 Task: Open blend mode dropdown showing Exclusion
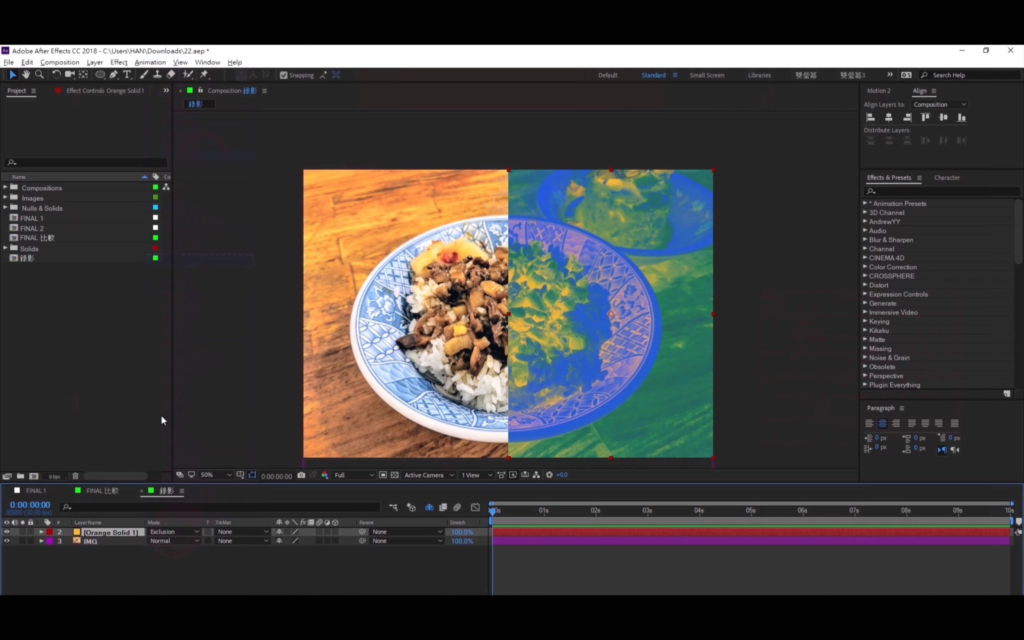[174, 532]
